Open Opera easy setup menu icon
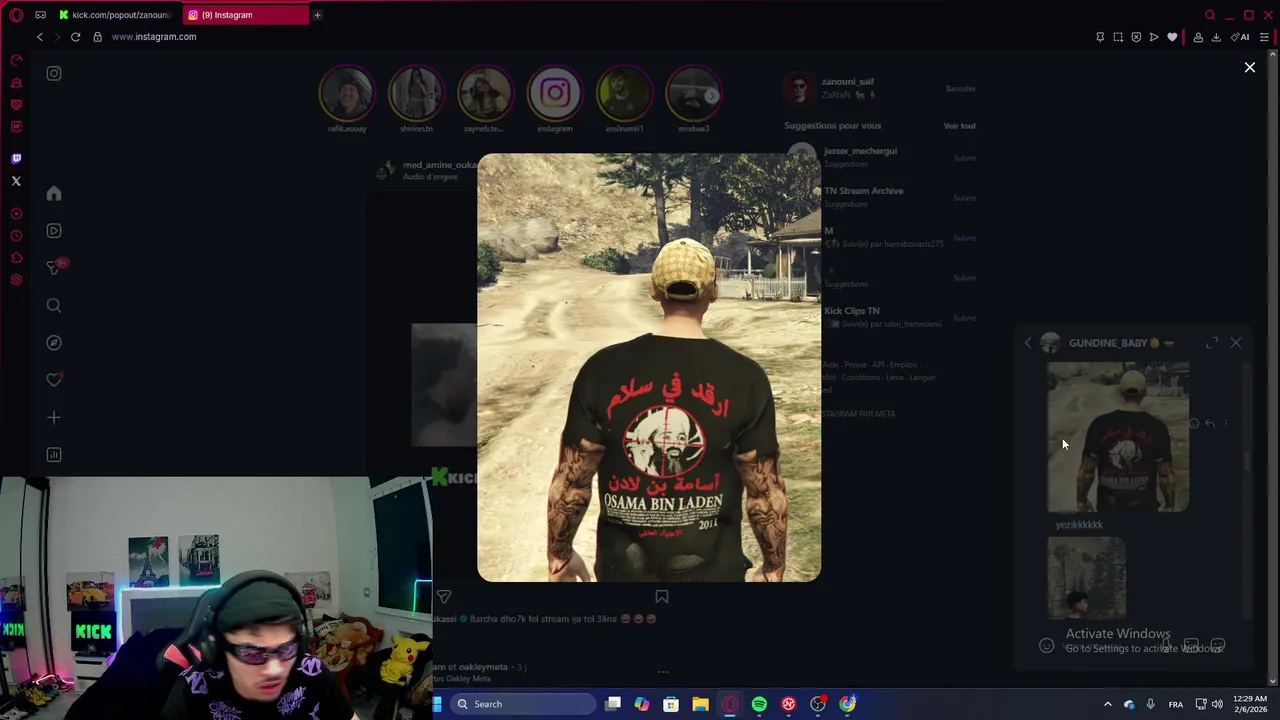This screenshot has height=720, width=1280. pos(1264,37)
